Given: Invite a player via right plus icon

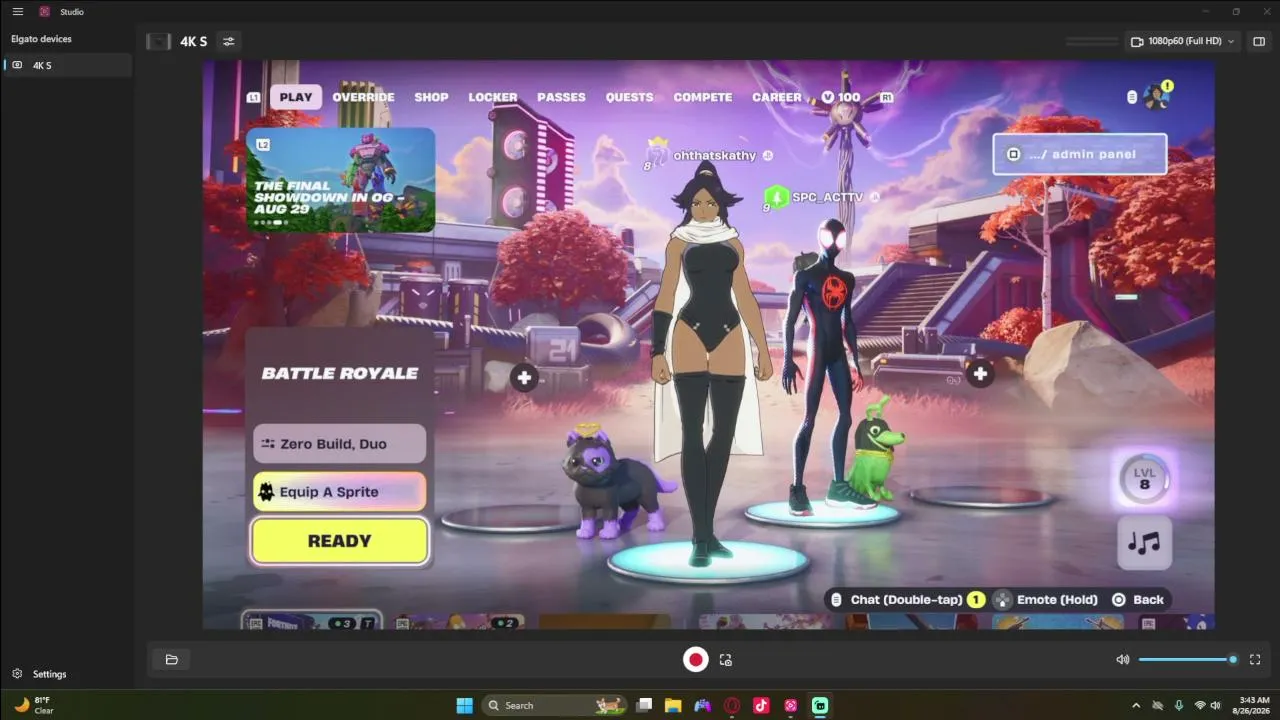Looking at the screenshot, I should 981,374.
